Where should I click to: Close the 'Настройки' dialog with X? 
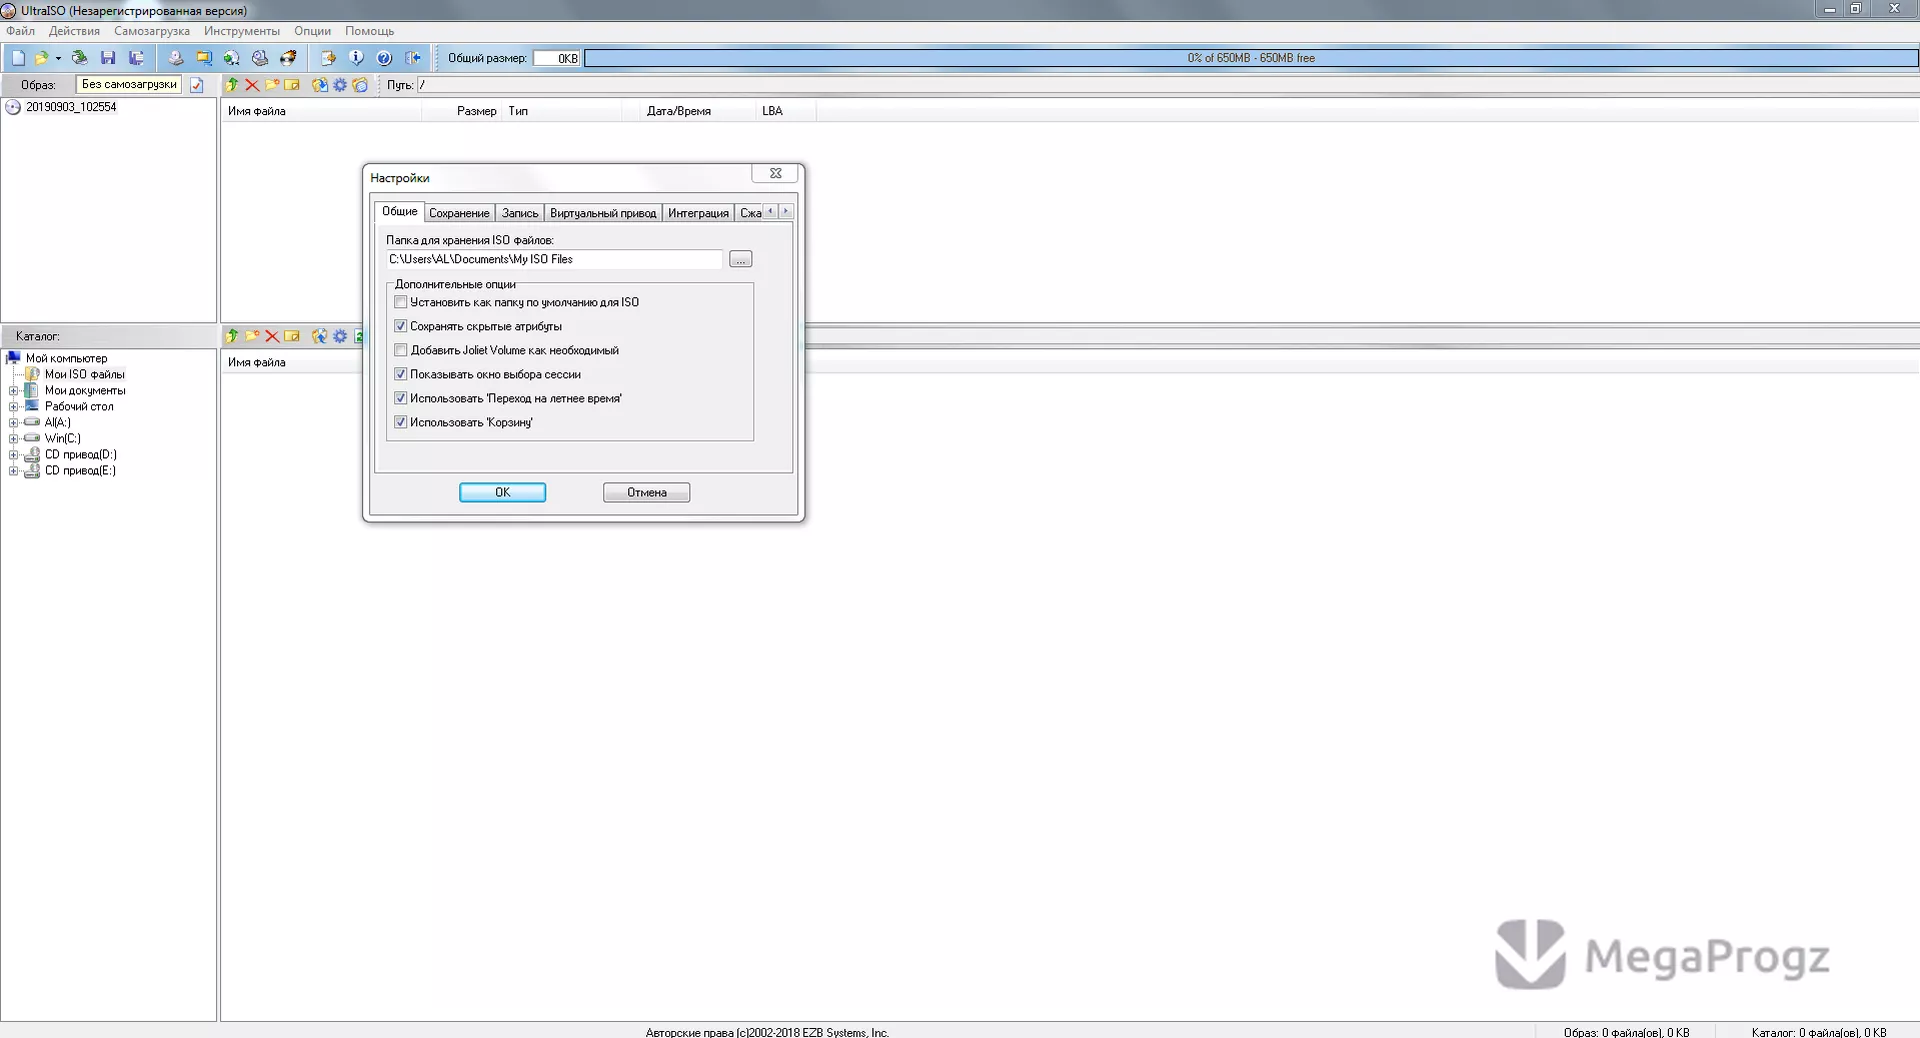[x=775, y=173]
